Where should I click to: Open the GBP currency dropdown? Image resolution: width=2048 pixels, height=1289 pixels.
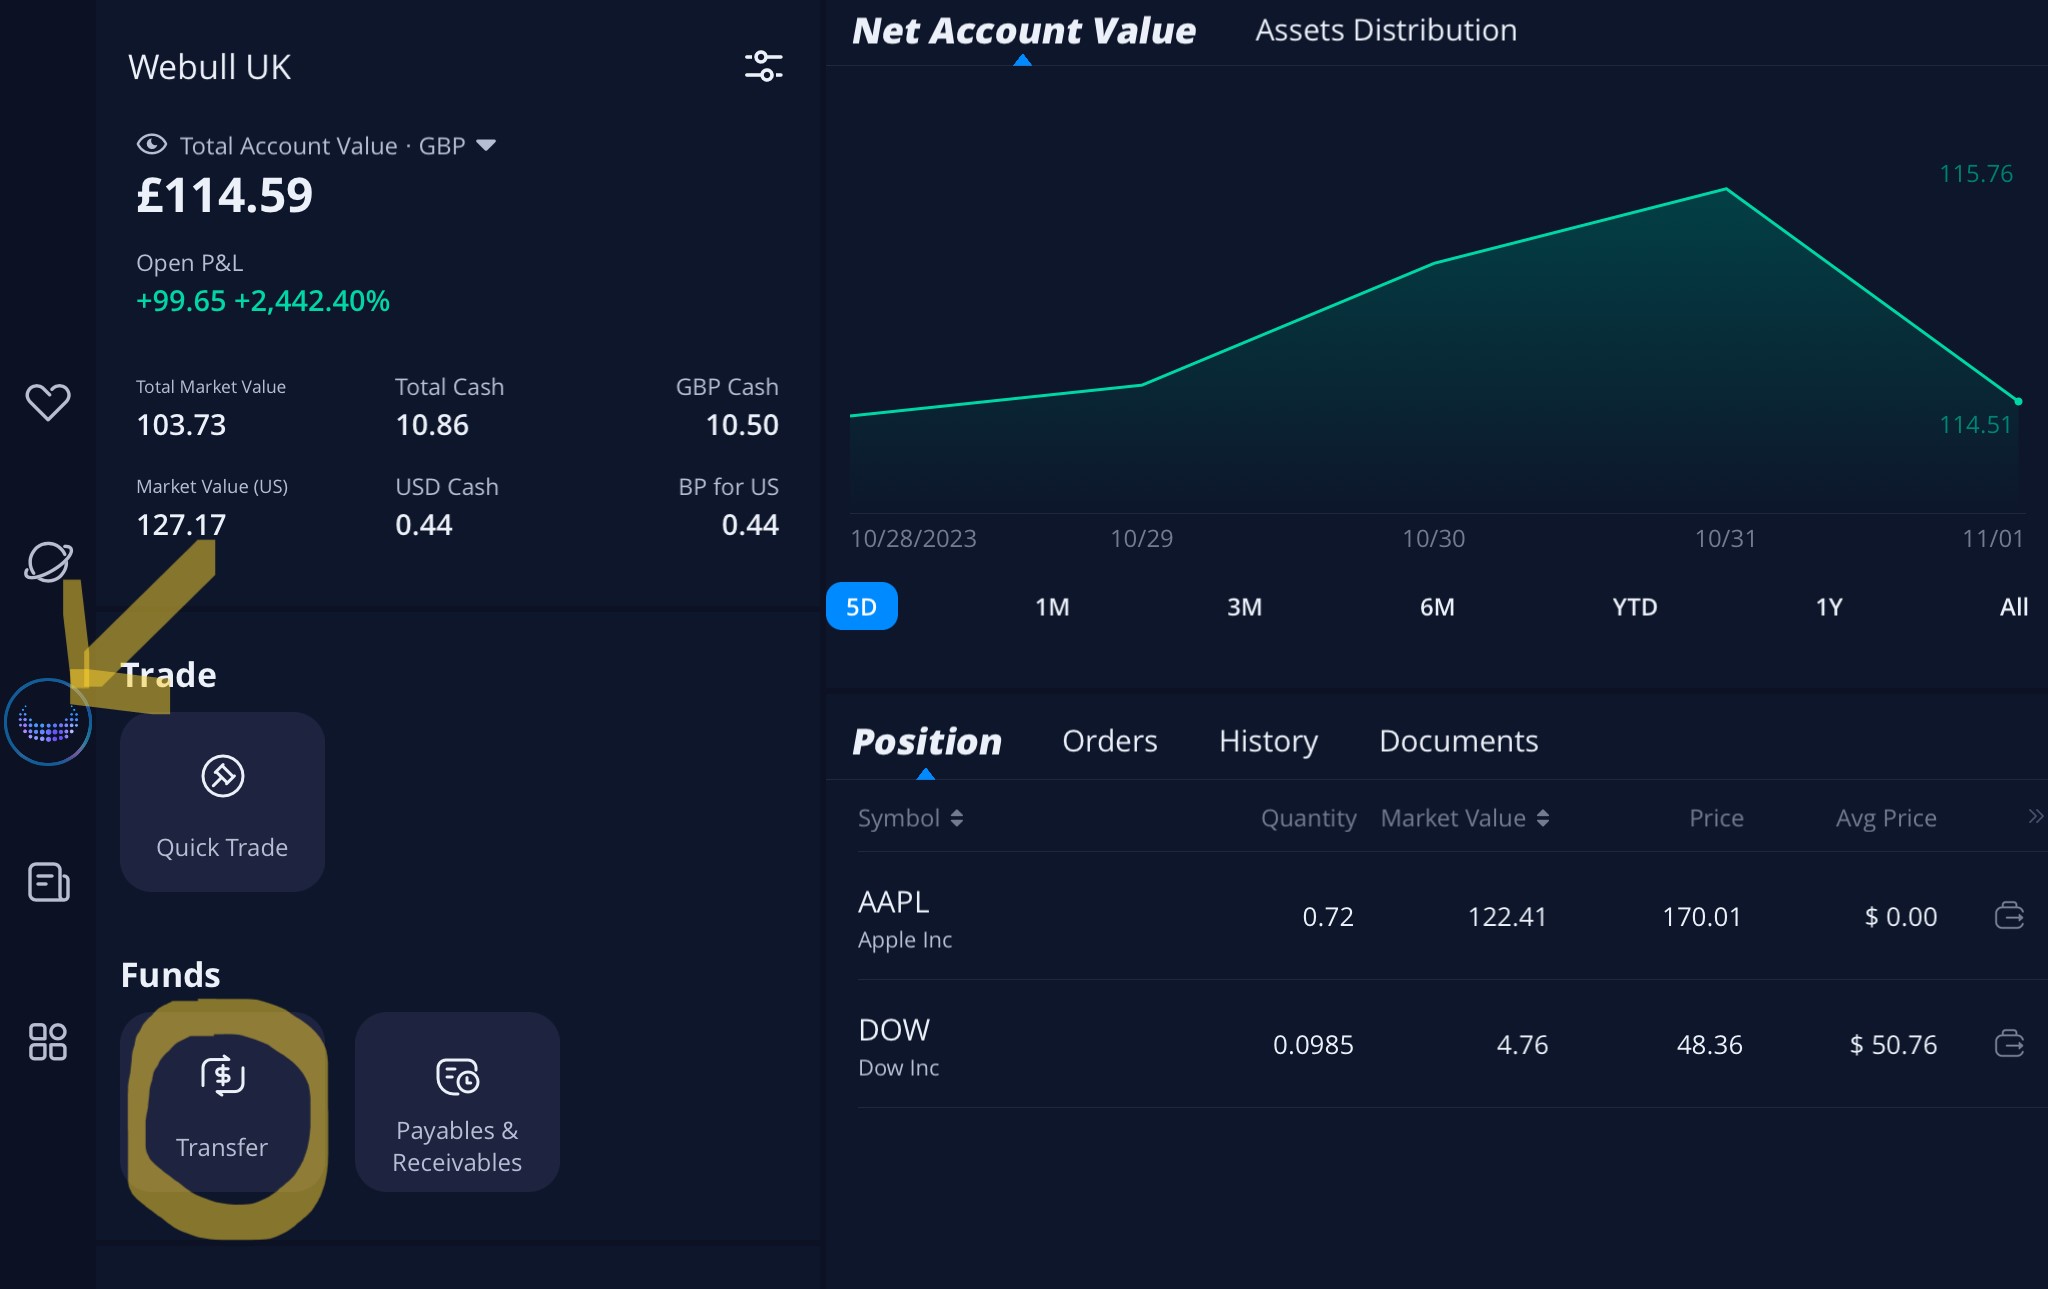click(x=486, y=145)
